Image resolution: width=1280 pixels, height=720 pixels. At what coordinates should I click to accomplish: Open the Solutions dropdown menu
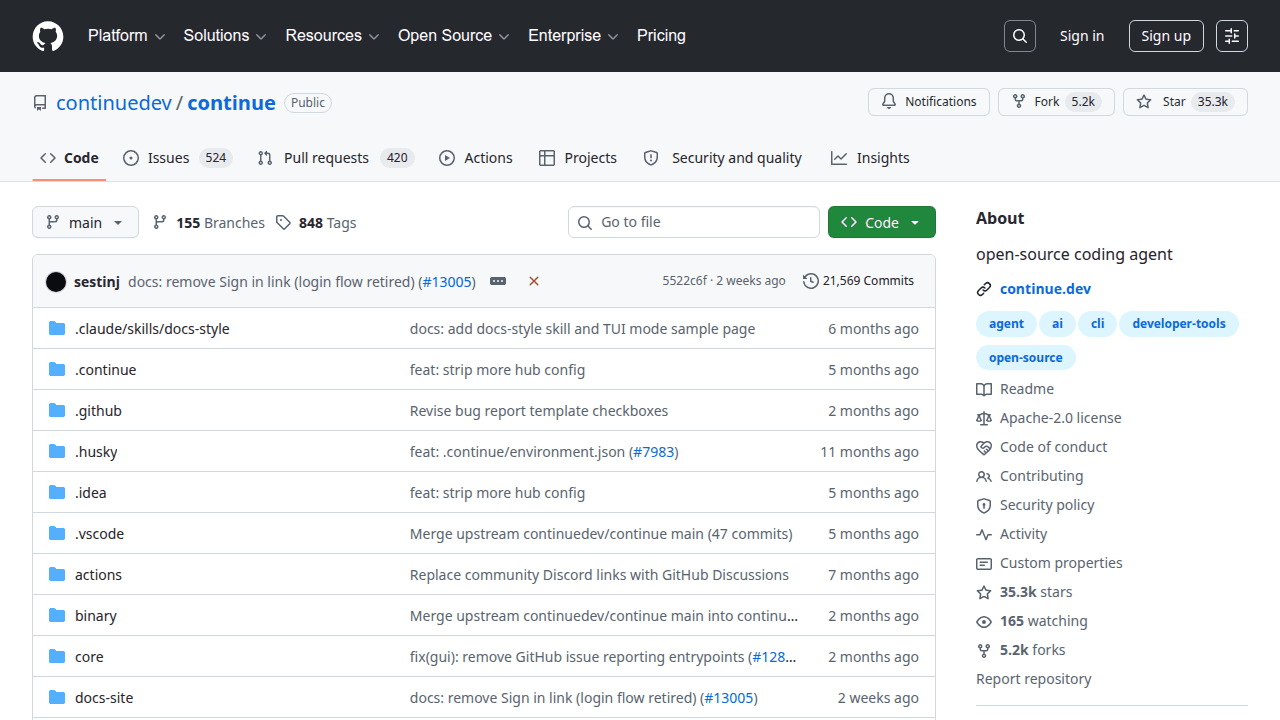pyautogui.click(x=225, y=36)
